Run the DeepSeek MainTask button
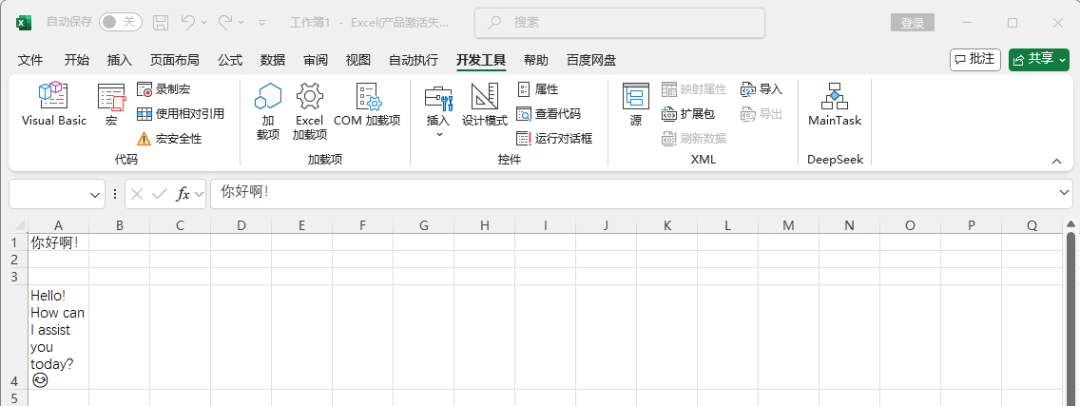The height and width of the screenshot is (406, 1080). [835, 105]
